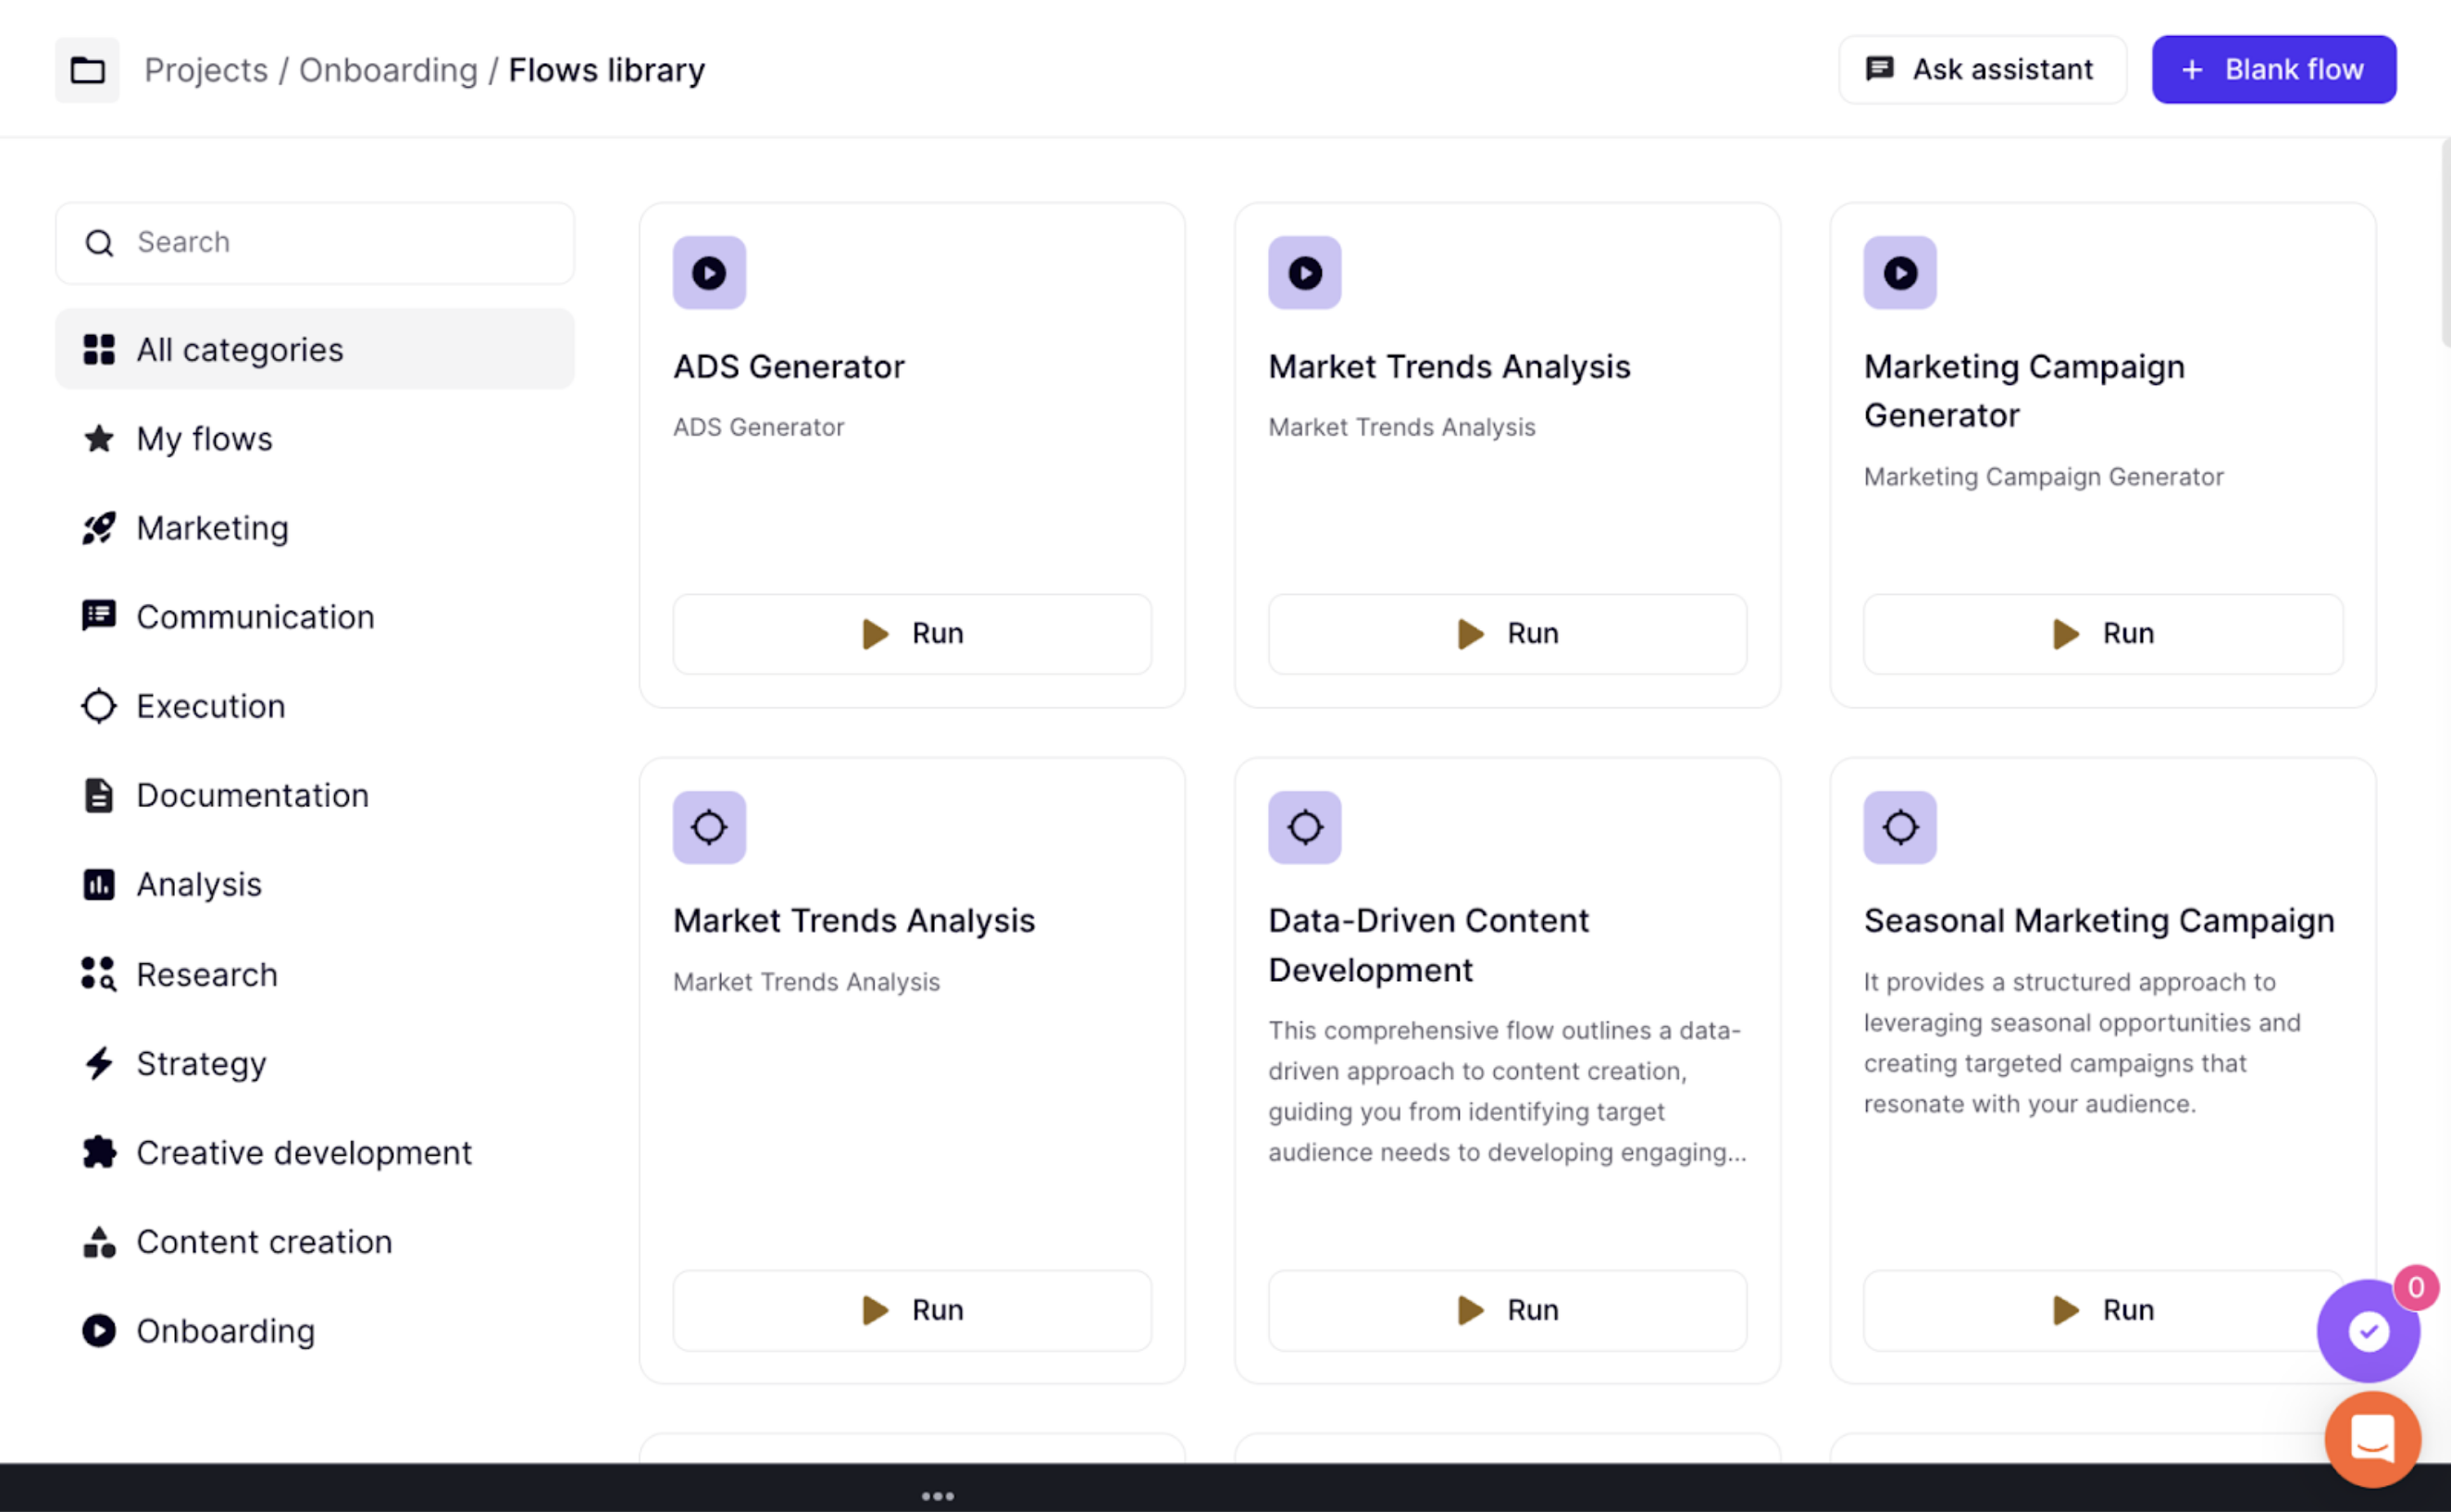2451x1512 pixels.
Task: Go to the Onboarding breadcrumb link
Action: point(388,70)
